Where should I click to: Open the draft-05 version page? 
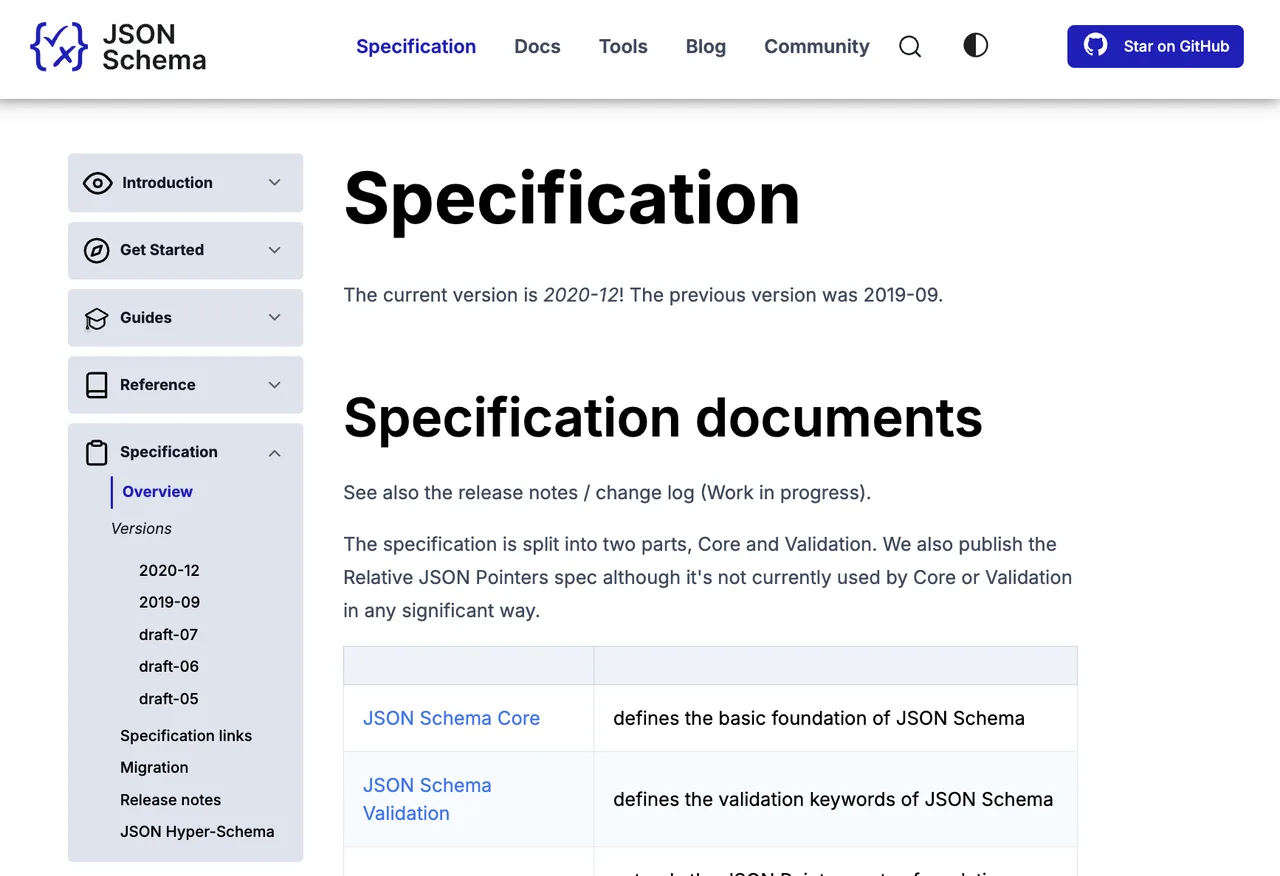[168, 698]
